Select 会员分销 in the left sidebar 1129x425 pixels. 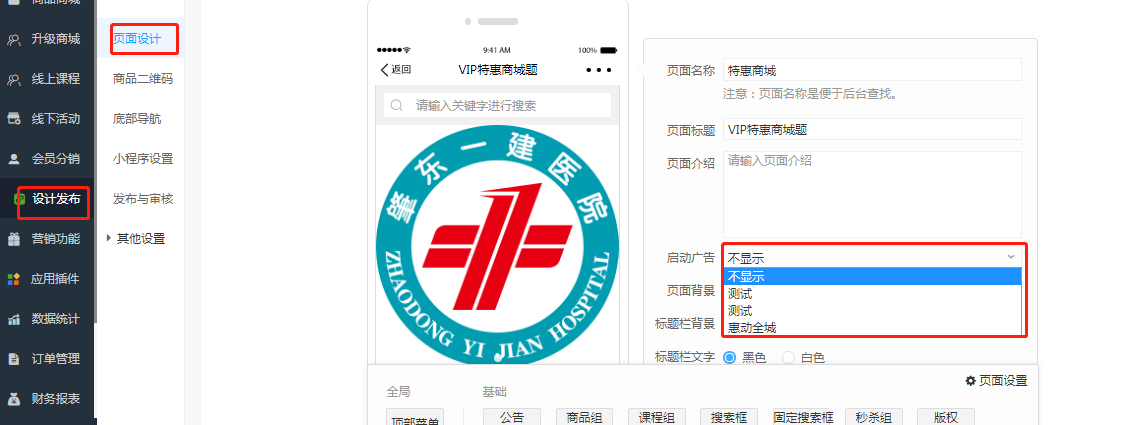click(x=47, y=158)
